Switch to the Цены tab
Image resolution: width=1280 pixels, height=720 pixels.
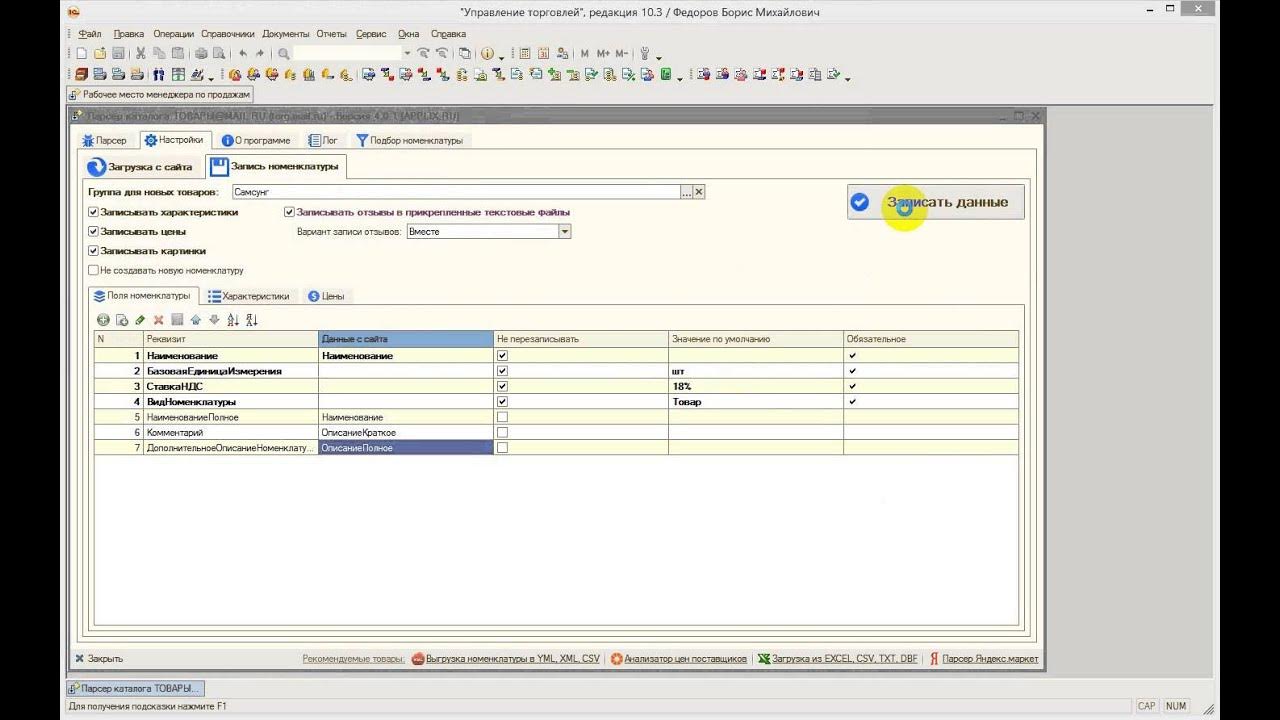tap(326, 296)
